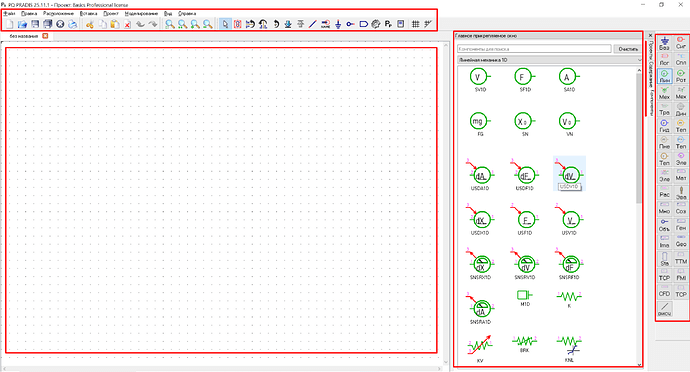Click the ground symbol tool in the toolbar

(x=338, y=24)
